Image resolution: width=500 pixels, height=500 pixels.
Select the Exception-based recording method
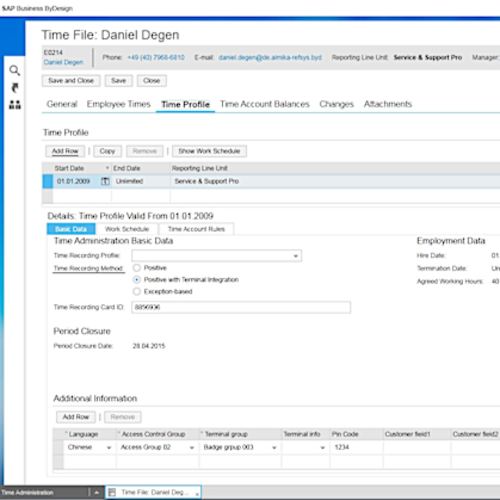click(x=137, y=291)
